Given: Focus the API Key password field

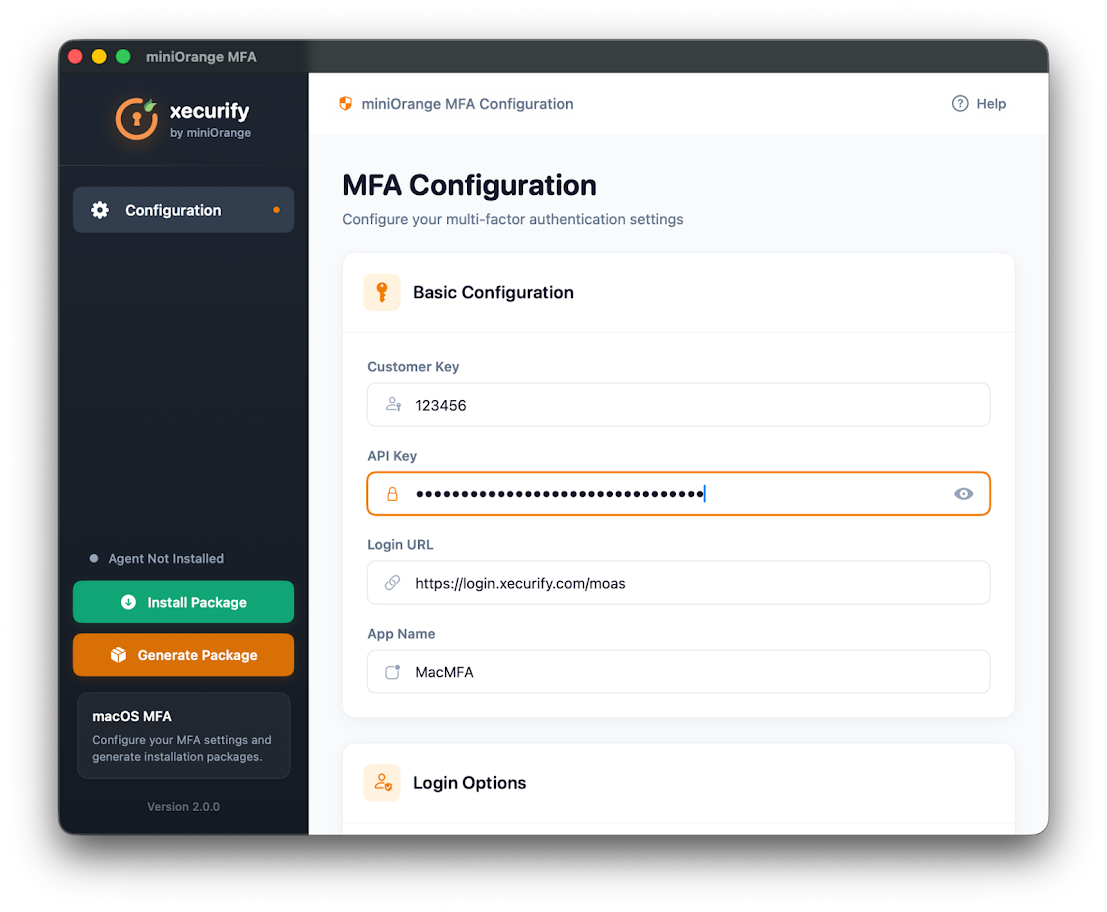Looking at the screenshot, I should (x=678, y=493).
